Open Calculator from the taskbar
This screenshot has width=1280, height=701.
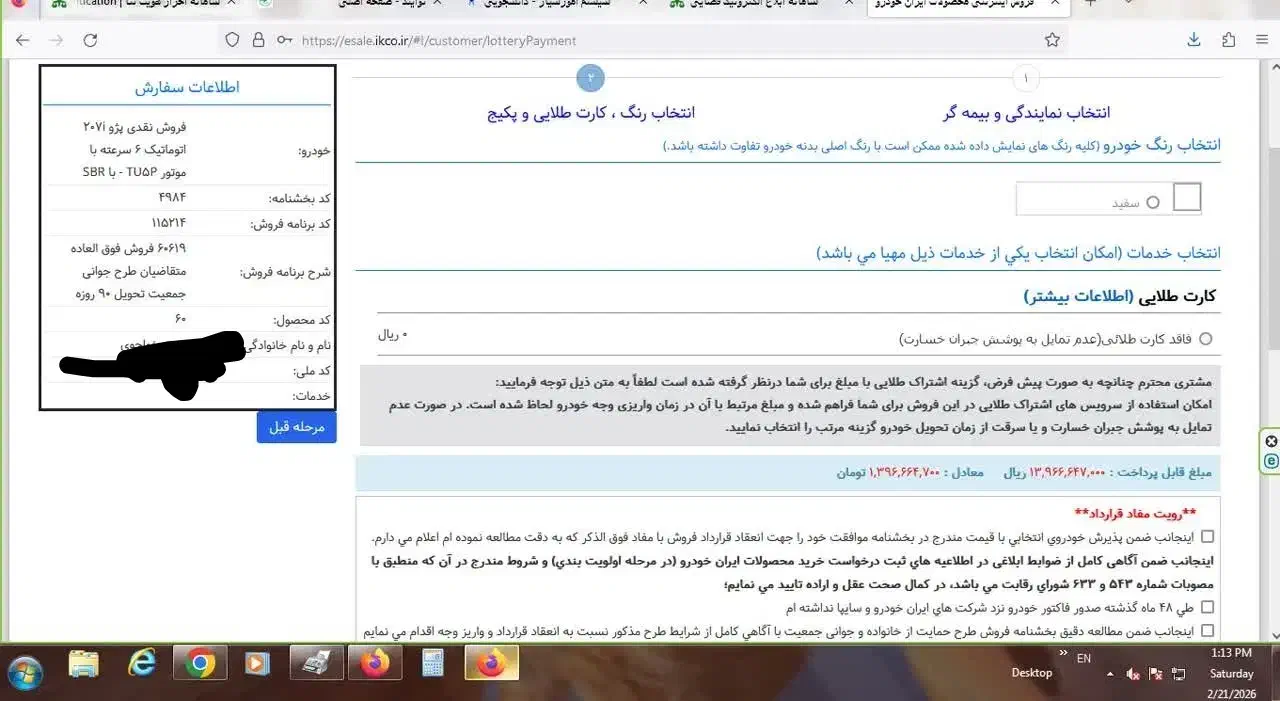432,662
